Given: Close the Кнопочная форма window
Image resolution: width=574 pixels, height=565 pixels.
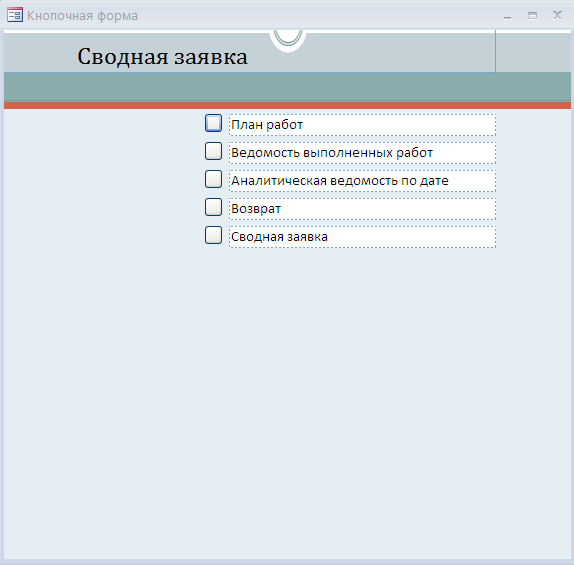Looking at the screenshot, I should 557,15.
